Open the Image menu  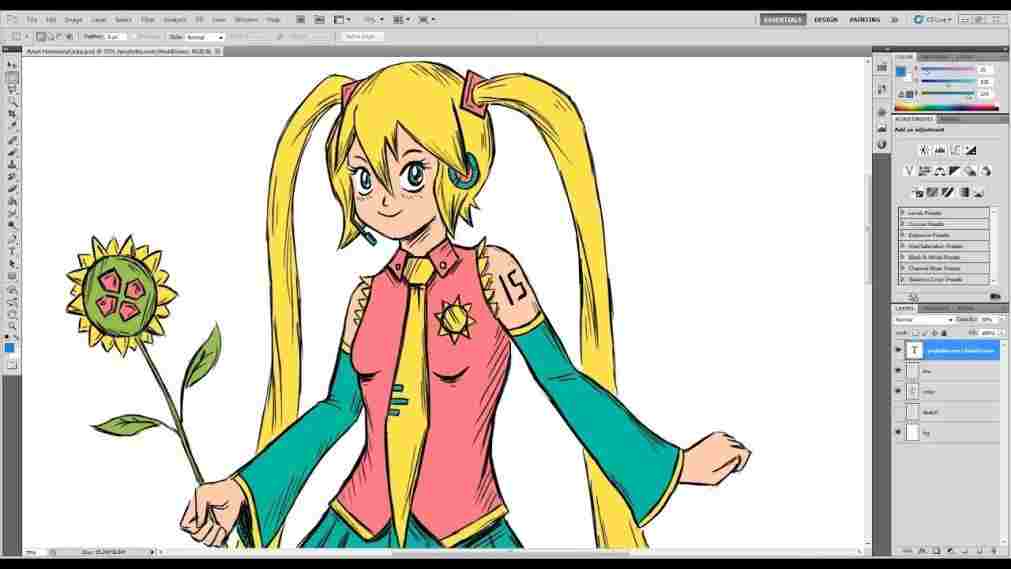[74, 19]
